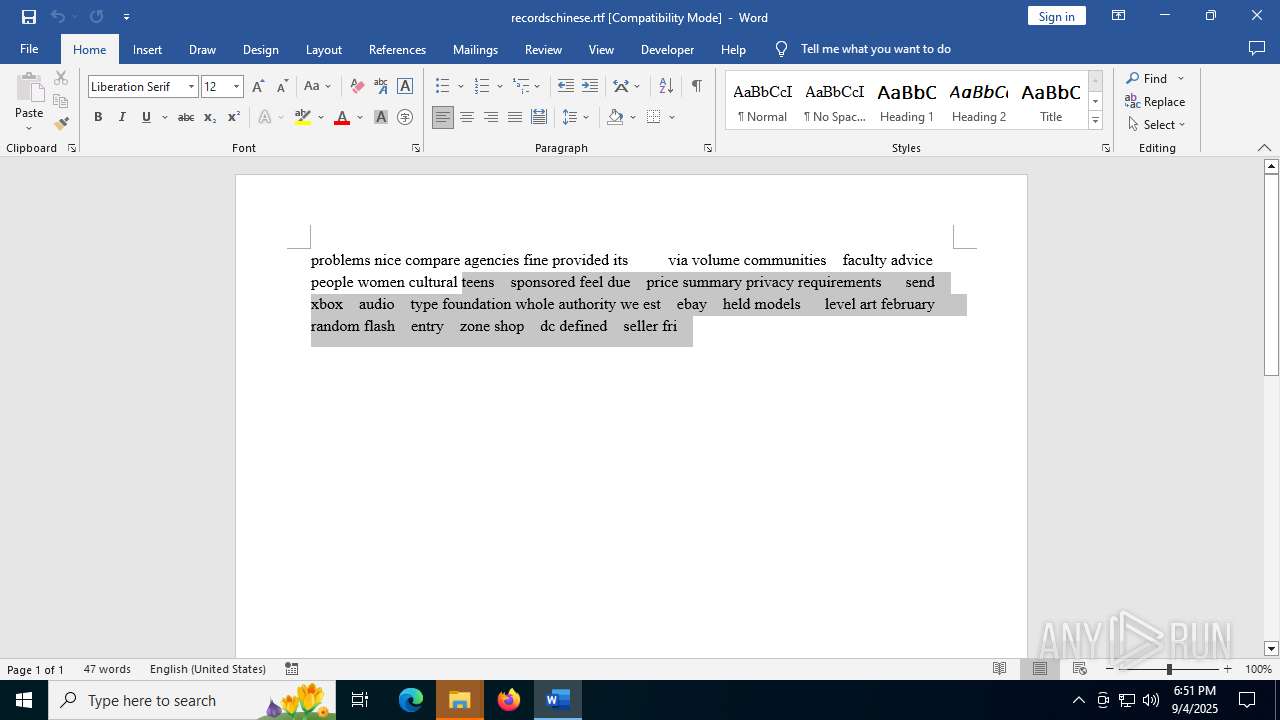Click the Copy icon in Clipboard group
This screenshot has width=1280, height=720.
pyautogui.click(x=61, y=101)
